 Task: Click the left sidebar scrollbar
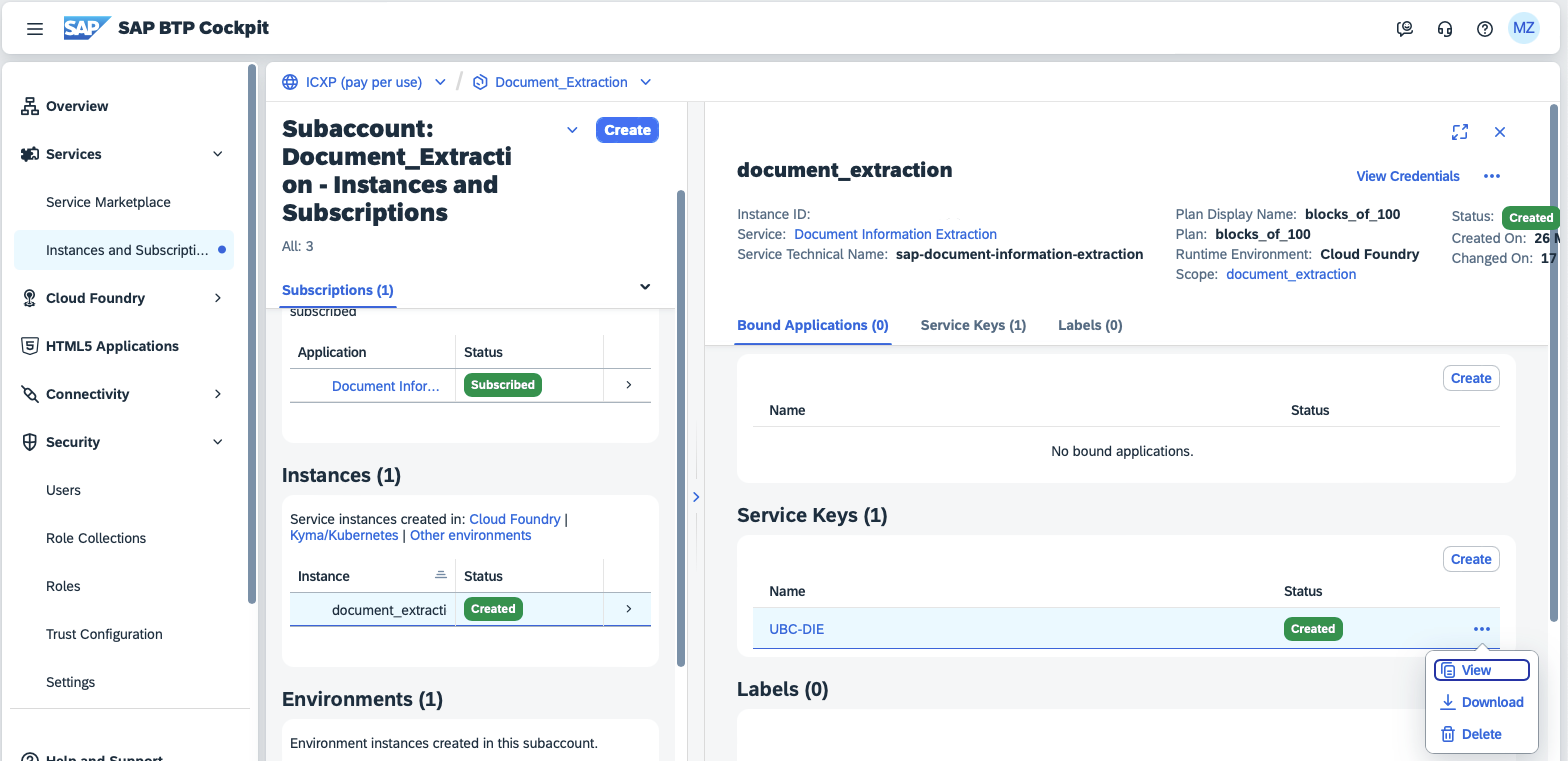(252, 334)
